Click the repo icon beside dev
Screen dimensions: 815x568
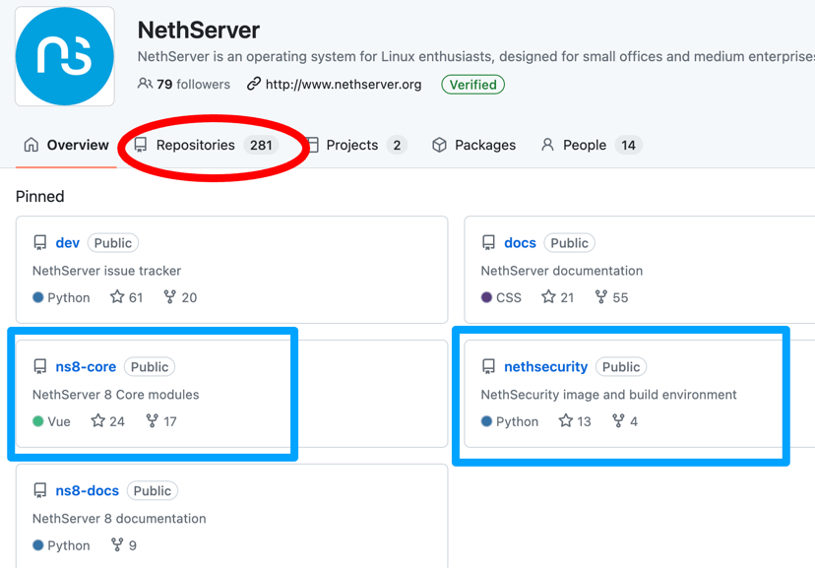[x=40, y=243]
